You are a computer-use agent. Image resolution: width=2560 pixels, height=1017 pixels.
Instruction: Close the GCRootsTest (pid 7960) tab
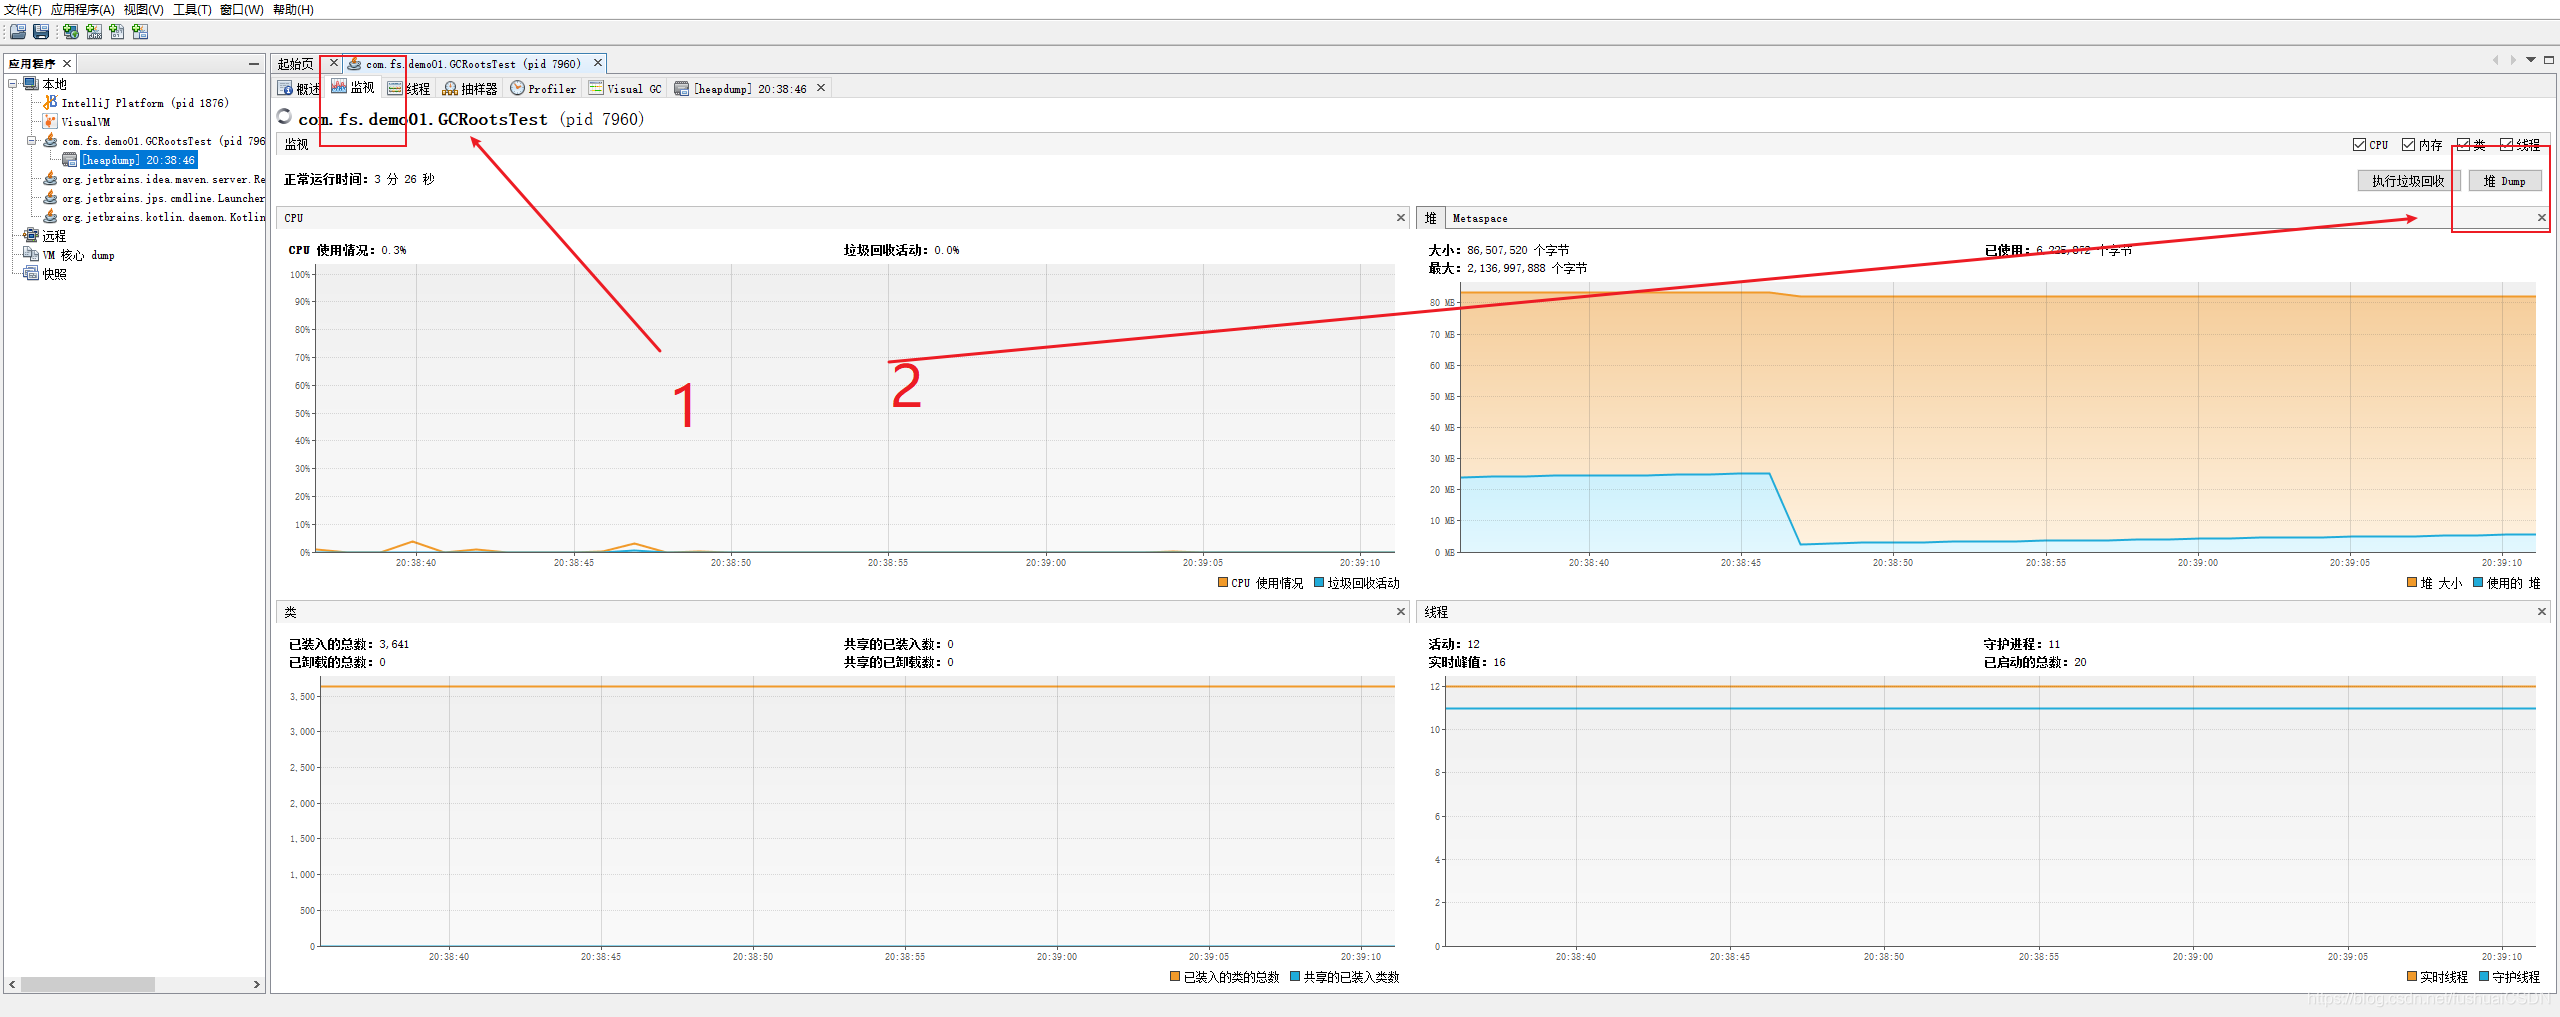point(598,63)
